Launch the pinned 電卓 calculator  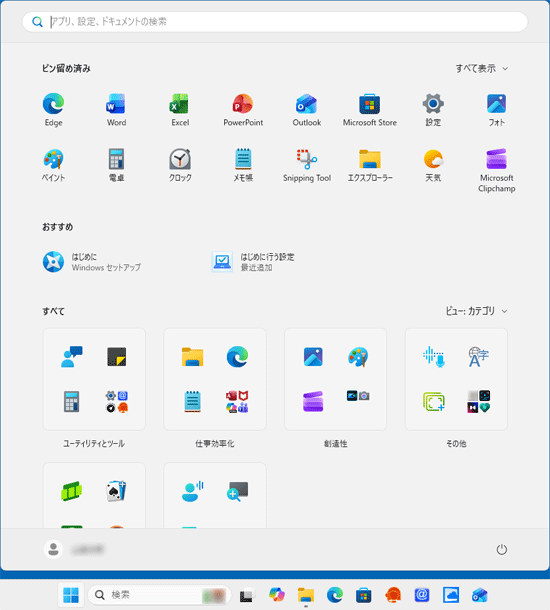coord(116,165)
